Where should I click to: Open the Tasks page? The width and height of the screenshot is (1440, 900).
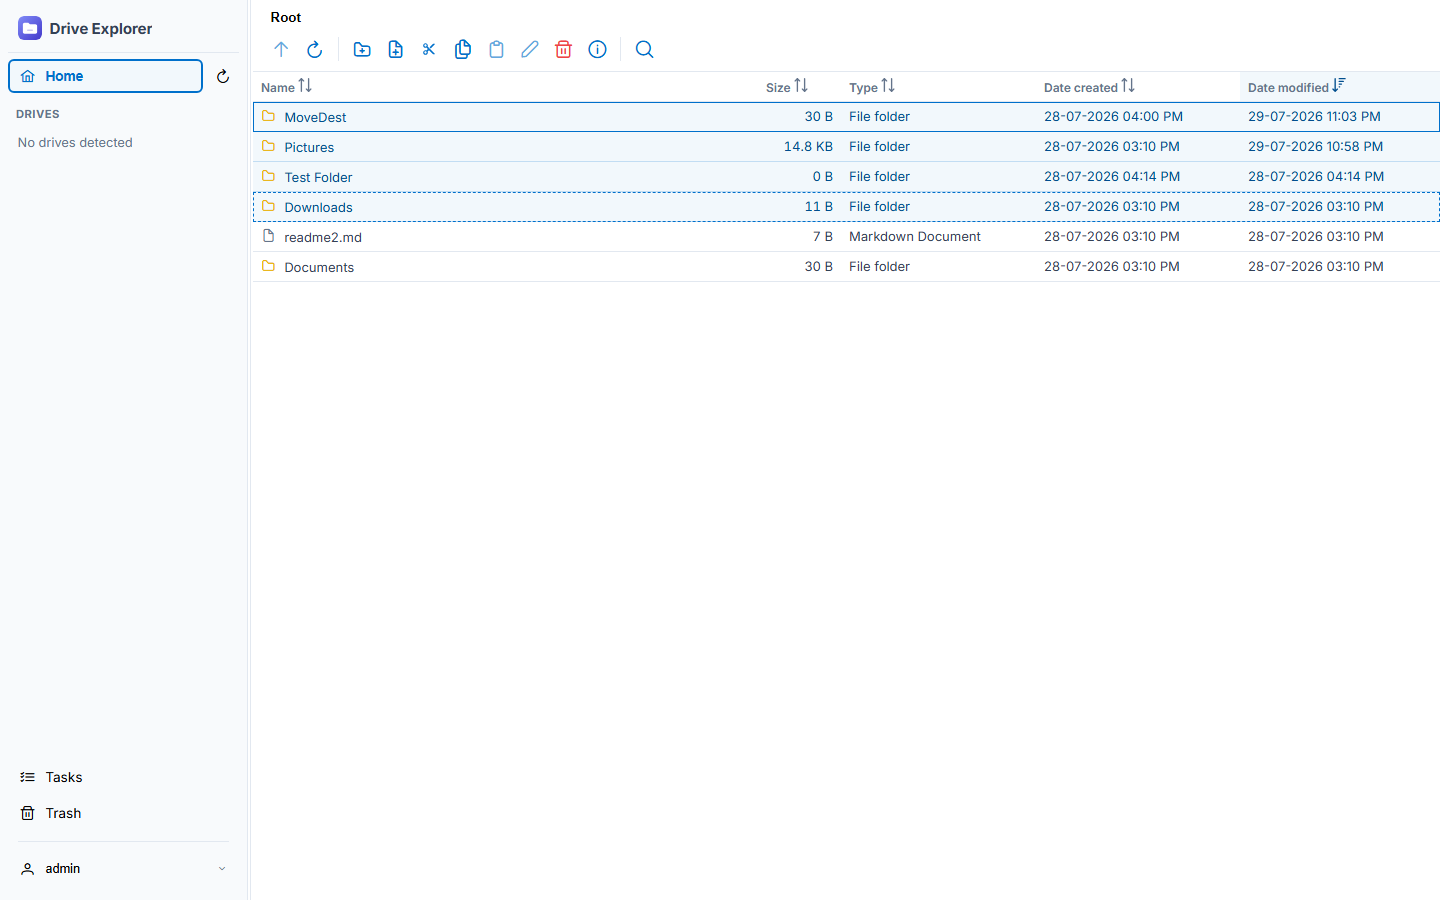pyautogui.click(x=64, y=777)
